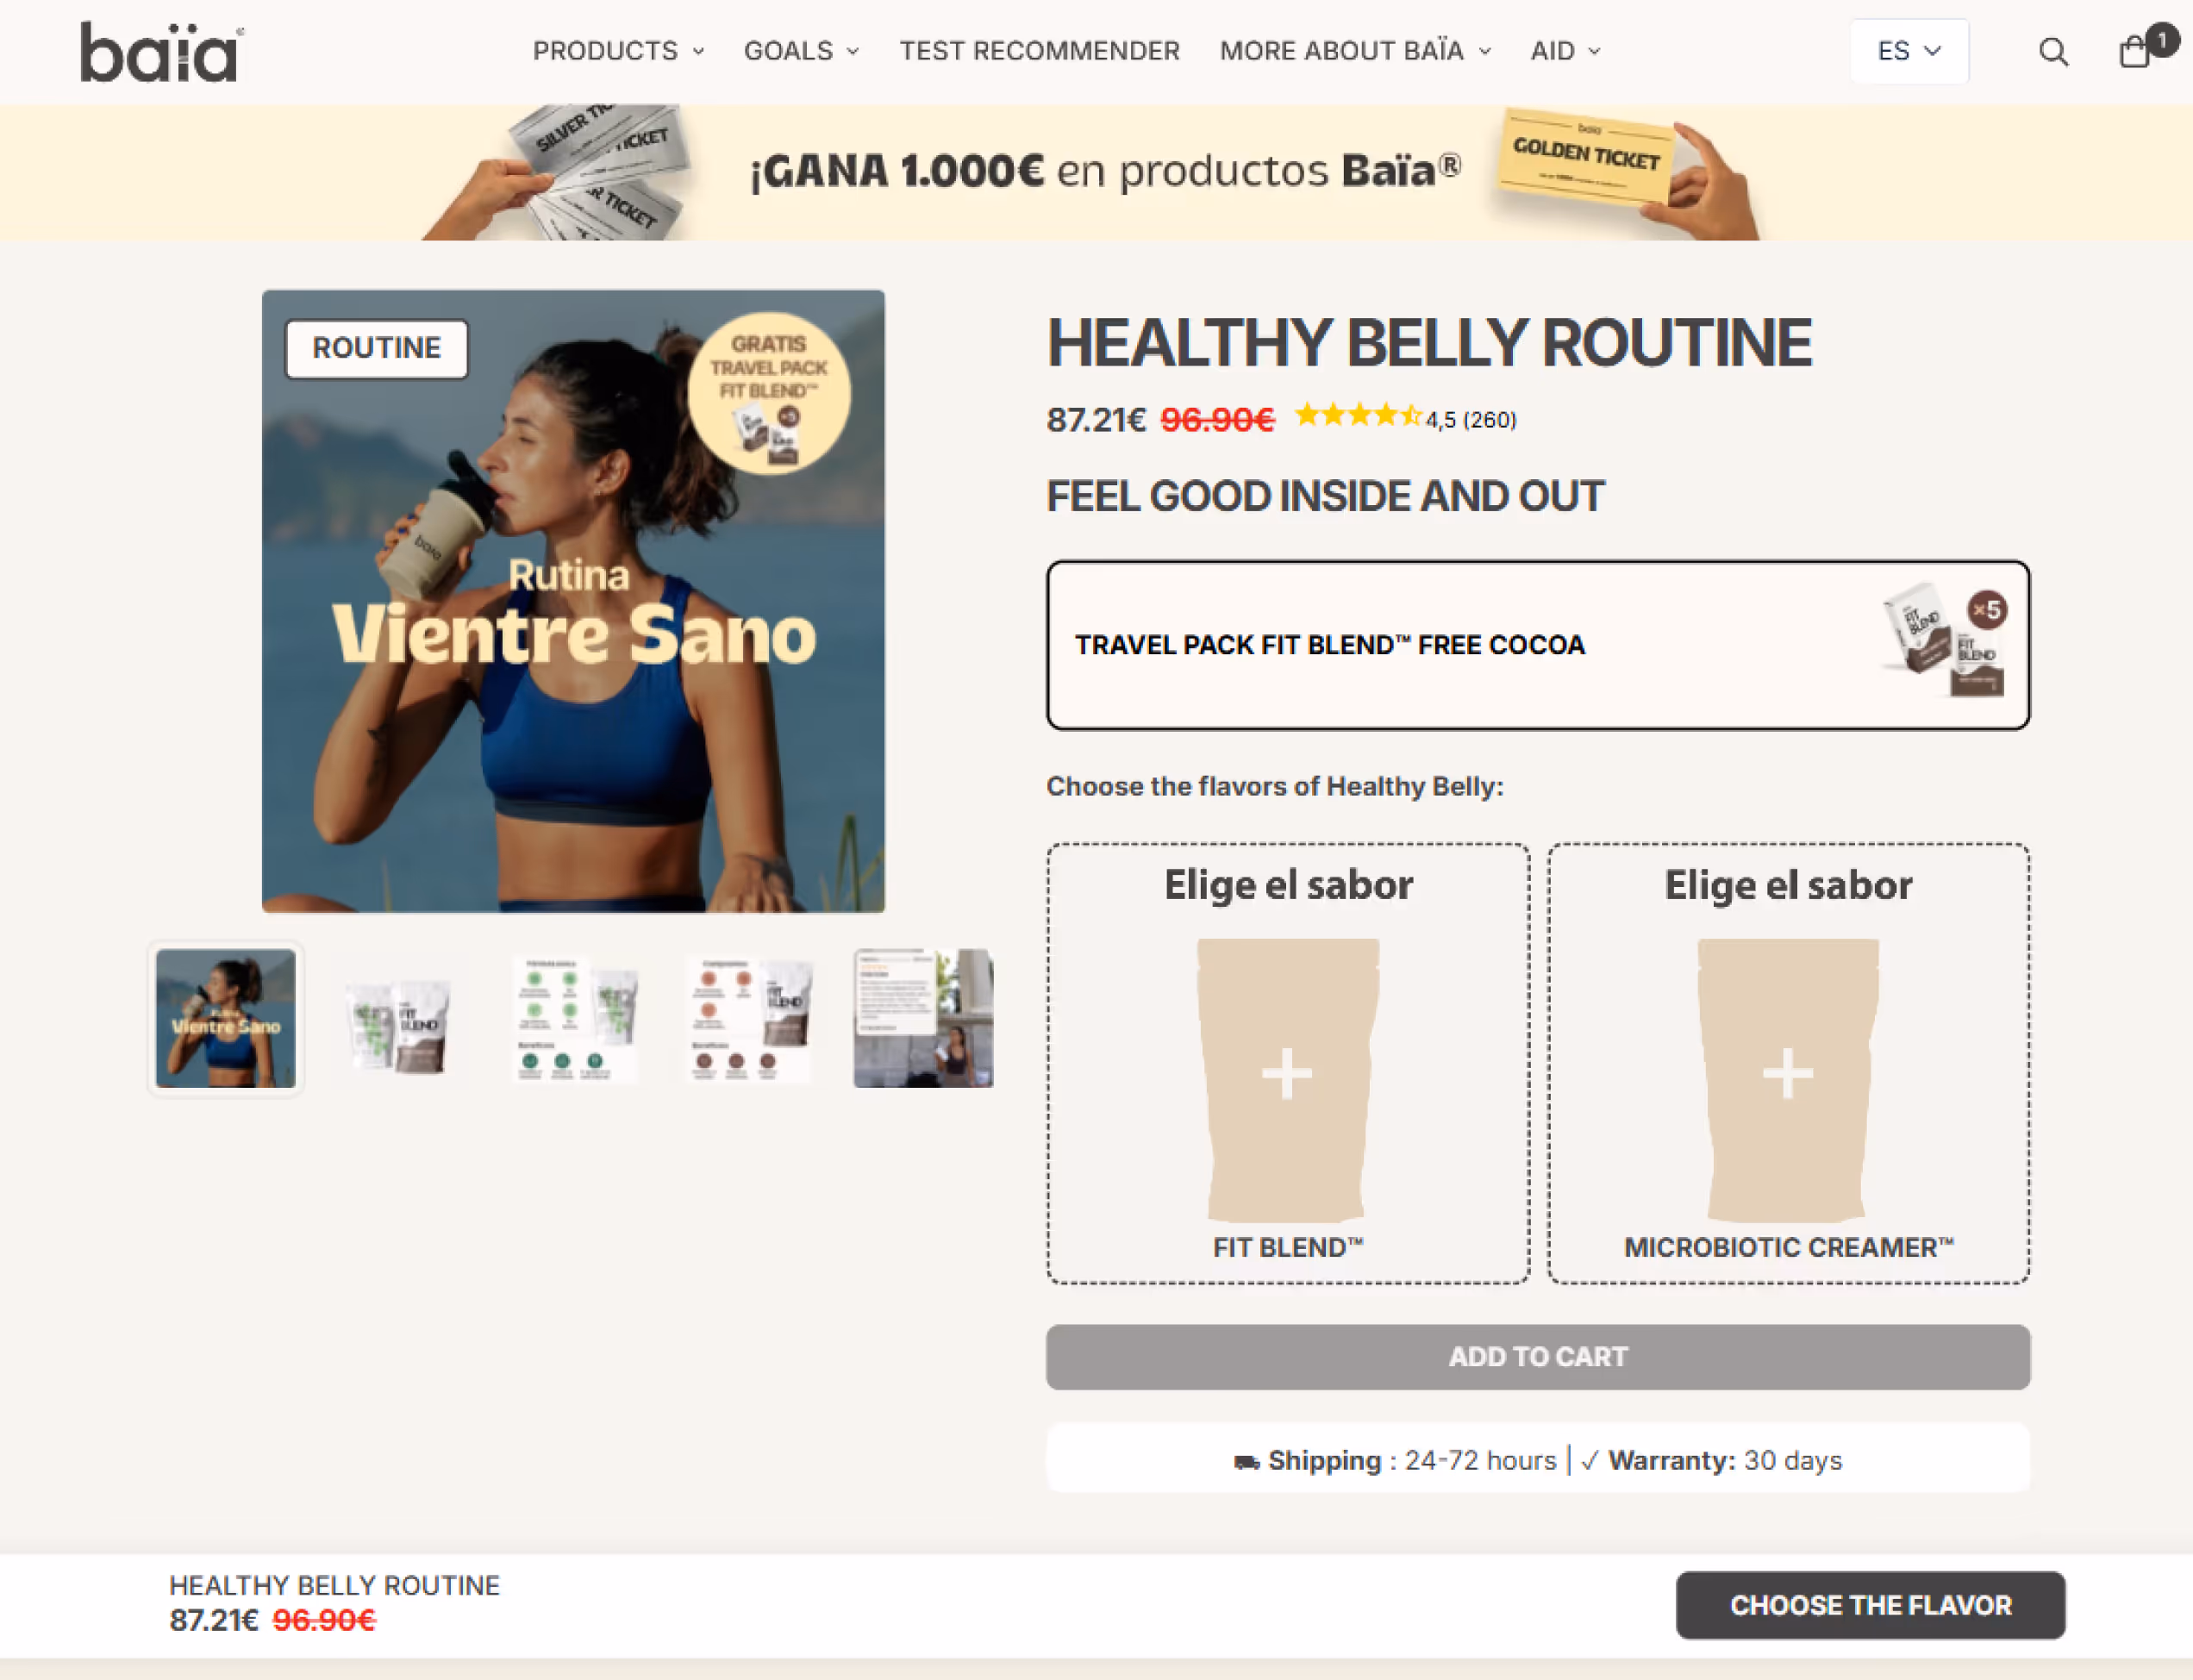This screenshot has width=2193, height=1680.
Task: Open the search magnifier icon
Action: coord(2053,51)
